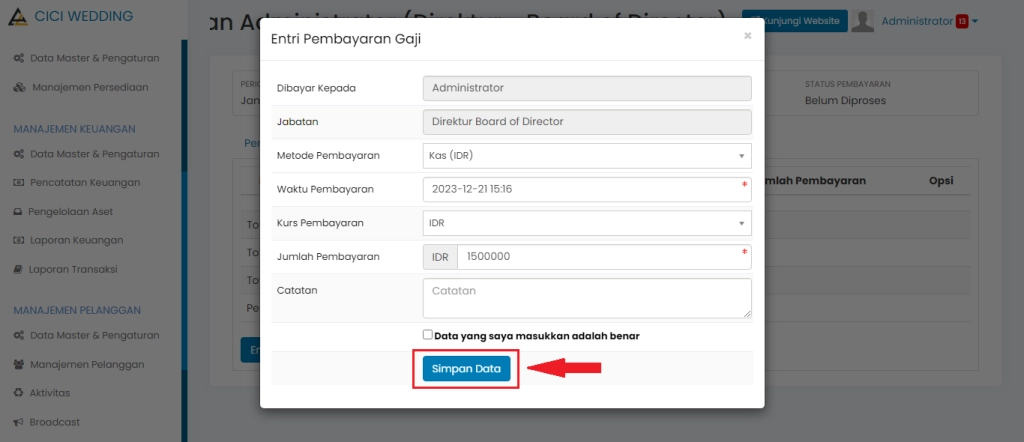This screenshot has height=442, width=1024.
Task: Click the Dibayar Kepada field
Action: click(x=587, y=88)
